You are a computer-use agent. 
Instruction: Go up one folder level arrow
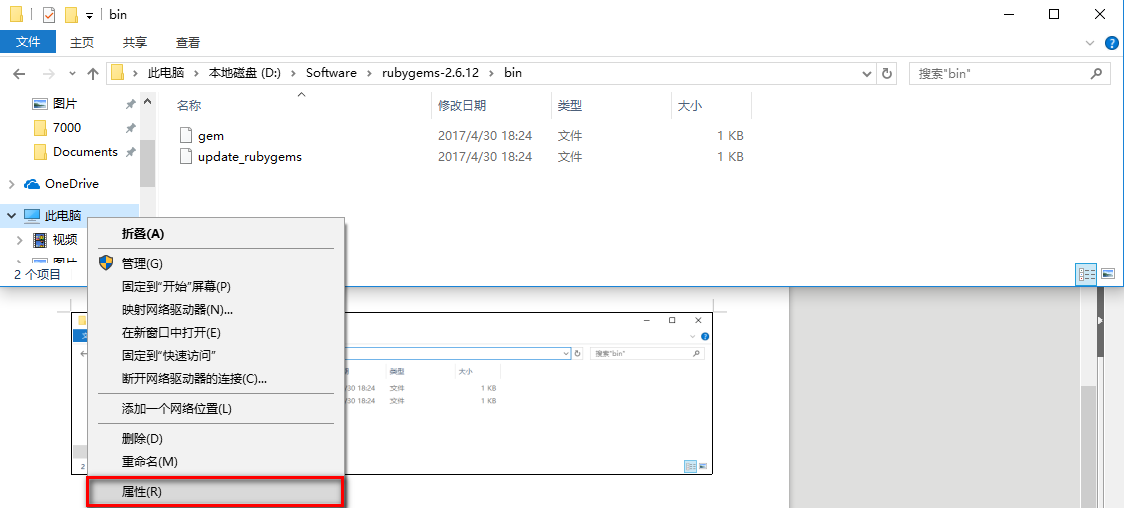[x=92, y=73]
